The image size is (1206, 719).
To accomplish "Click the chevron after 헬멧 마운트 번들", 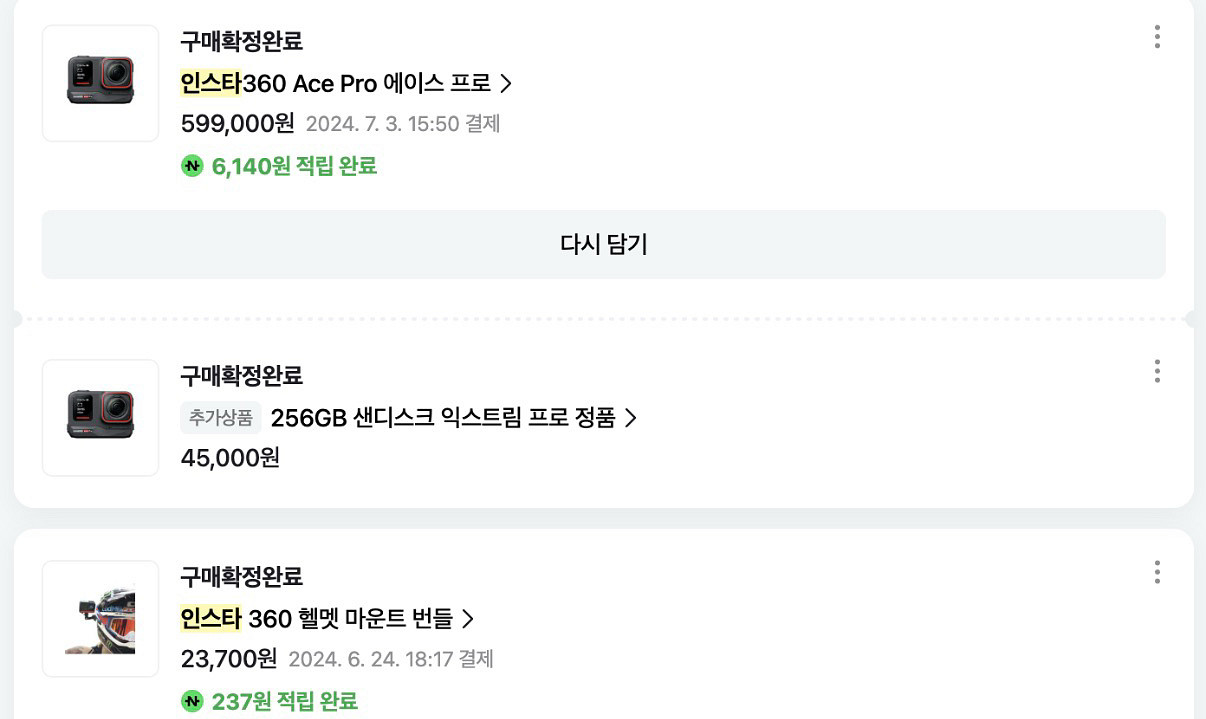I will click(467, 619).
